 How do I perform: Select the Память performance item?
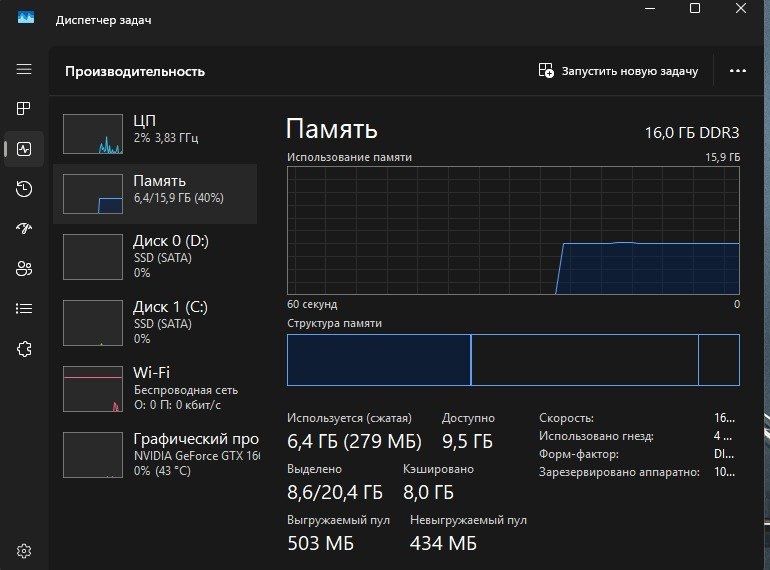(x=155, y=194)
